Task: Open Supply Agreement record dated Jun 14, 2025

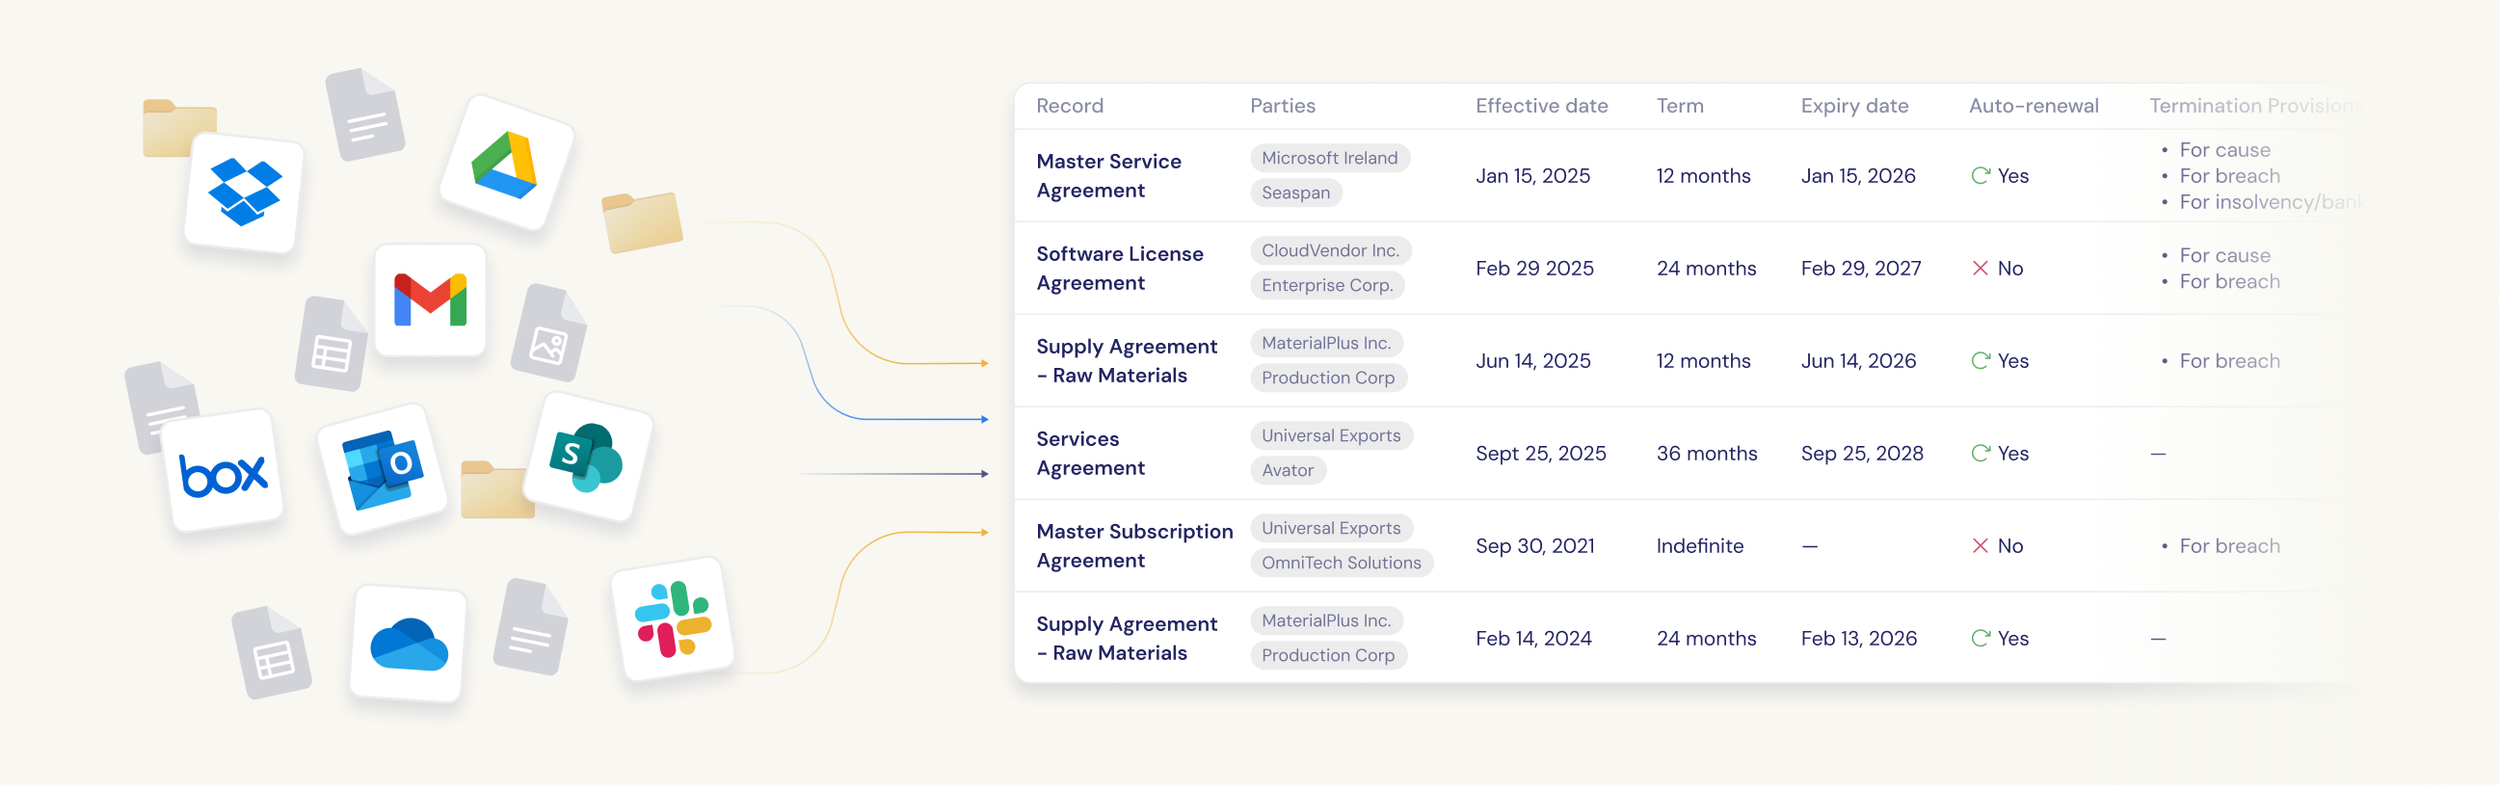Action: pos(1127,361)
